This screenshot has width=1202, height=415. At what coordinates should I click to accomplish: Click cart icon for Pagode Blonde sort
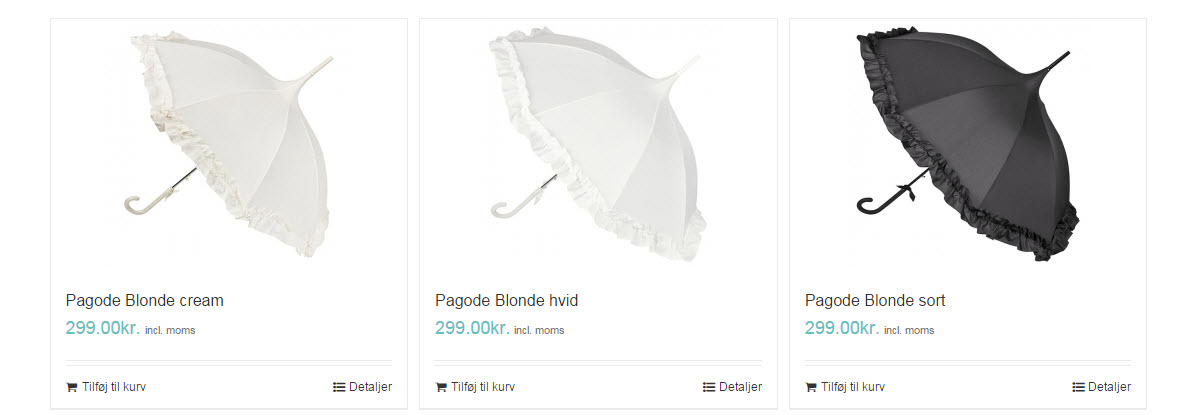pos(811,387)
